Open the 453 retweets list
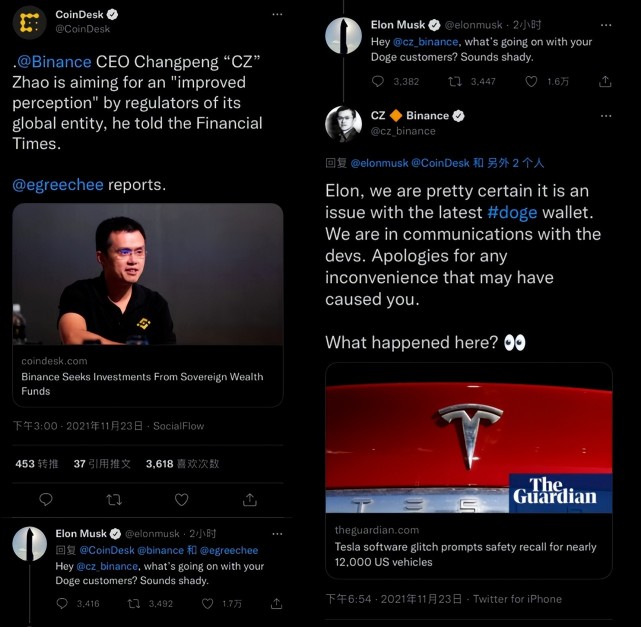The height and width of the screenshot is (627, 641). [37, 463]
